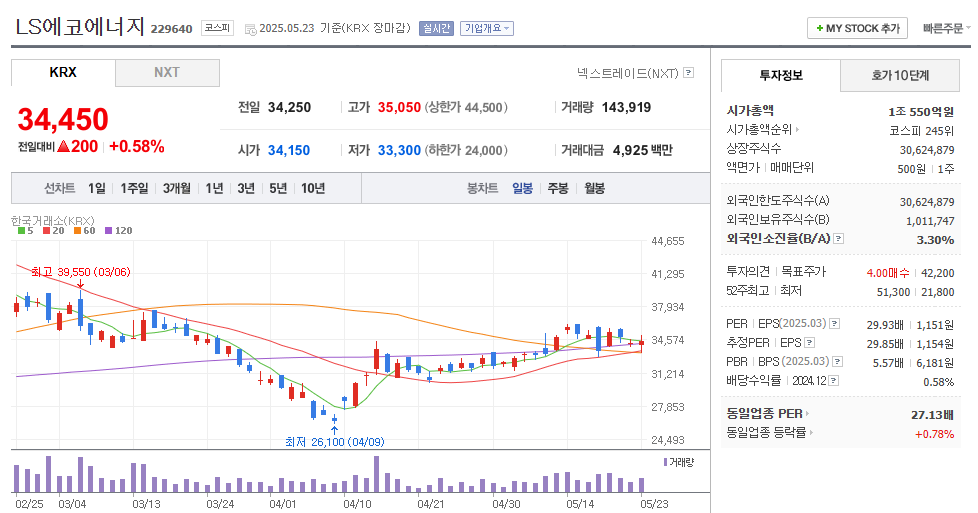The image size is (978, 513).
Task: Select 1일 line chart period
Action: tap(97, 188)
